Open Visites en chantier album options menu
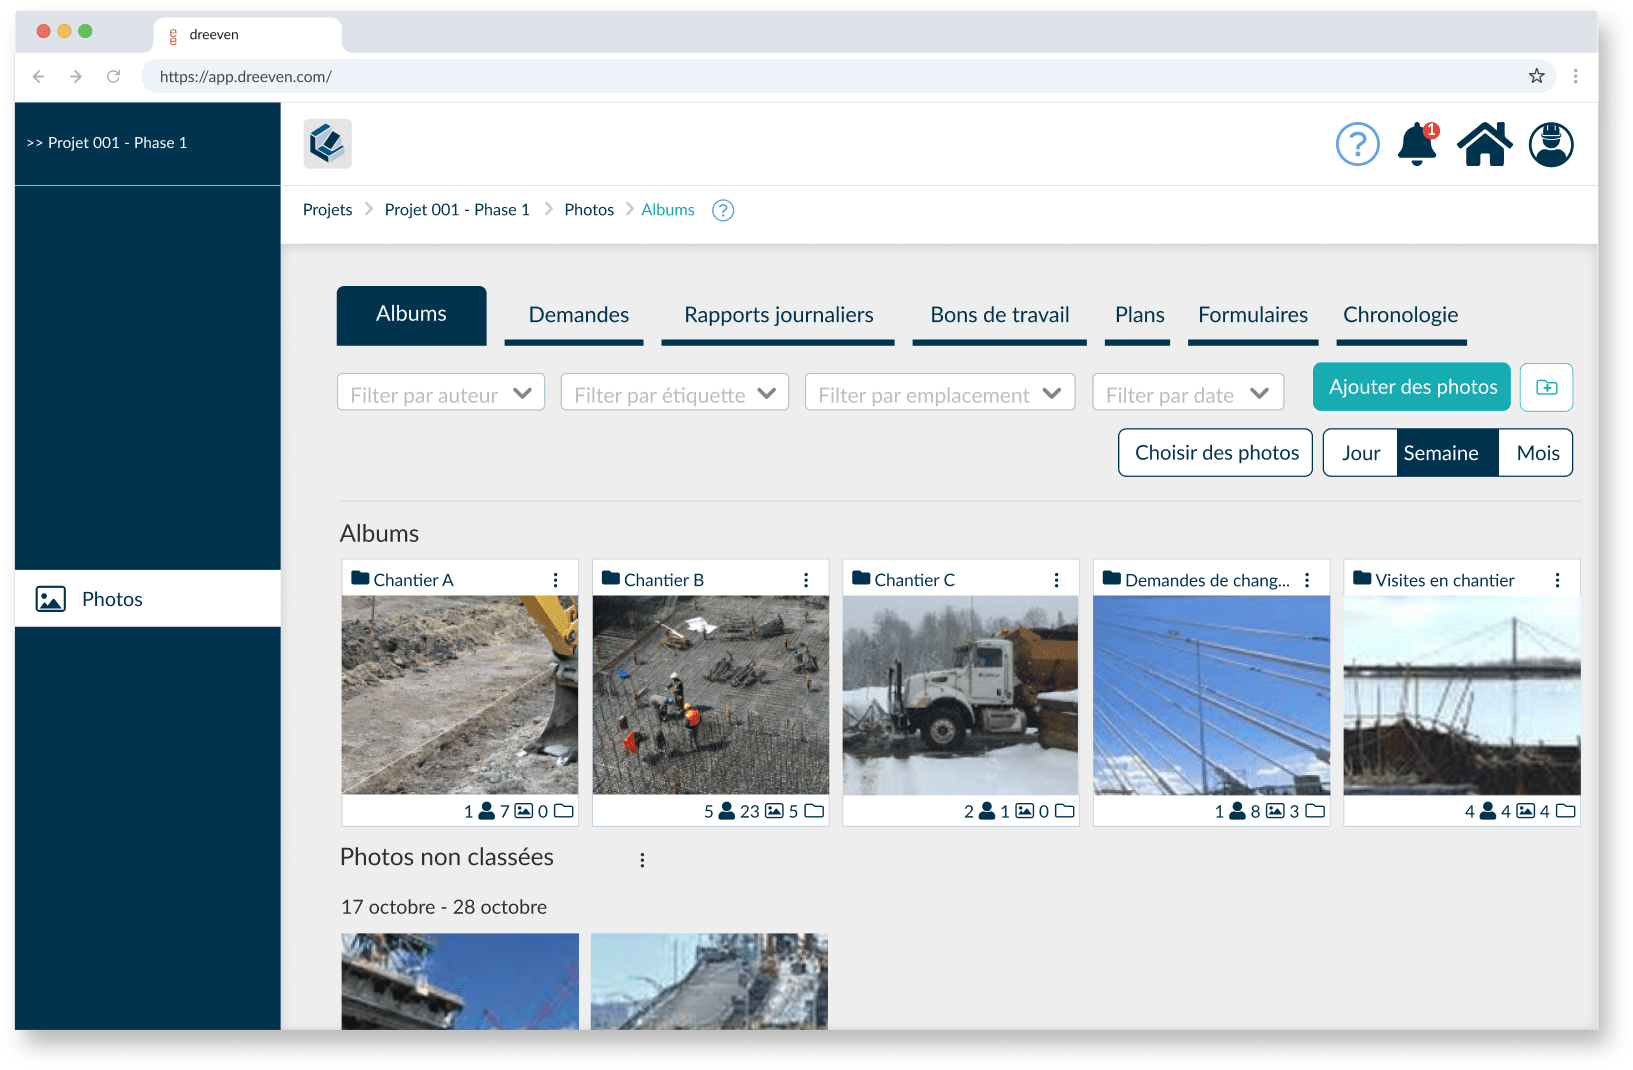 pos(1557,580)
